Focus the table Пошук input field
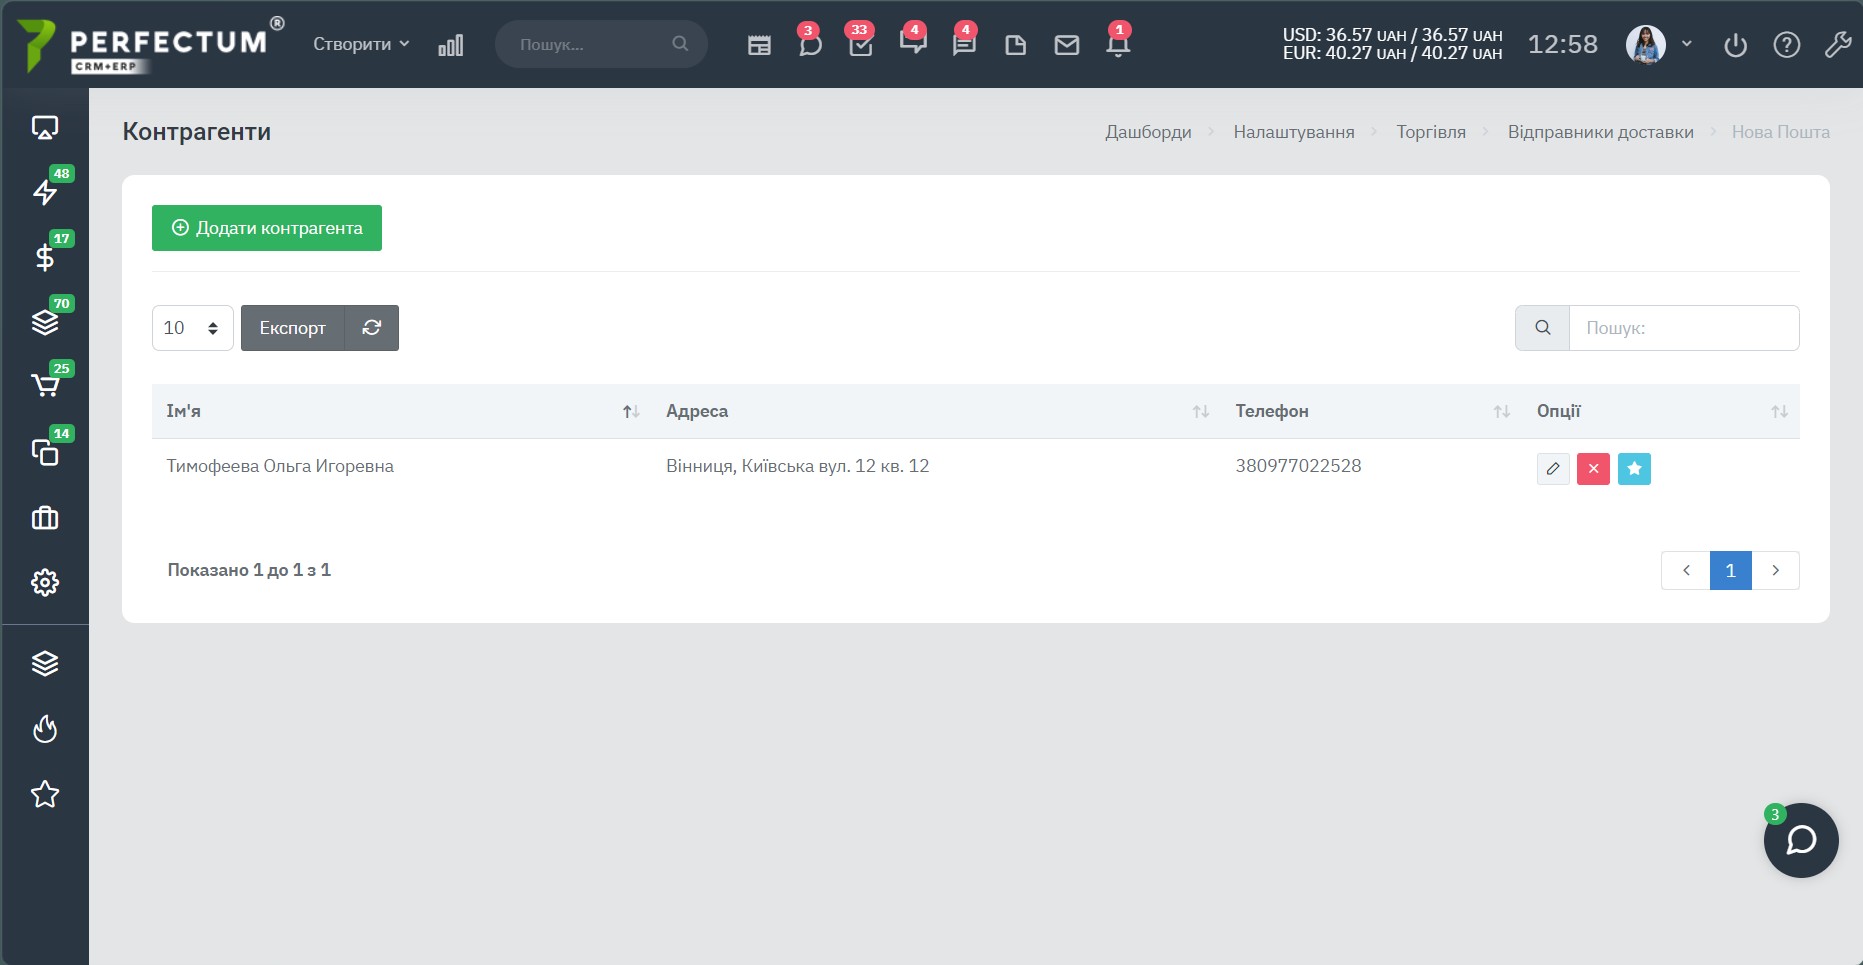 pyautogui.click(x=1684, y=328)
